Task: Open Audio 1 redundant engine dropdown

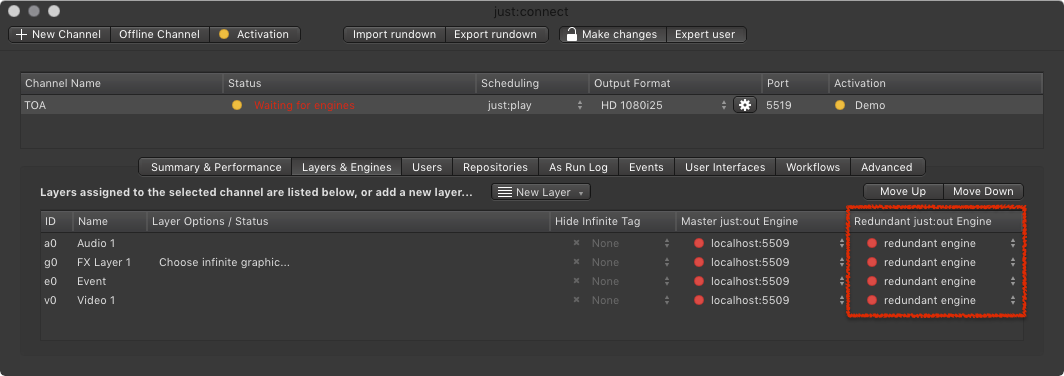Action: tap(943, 243)
